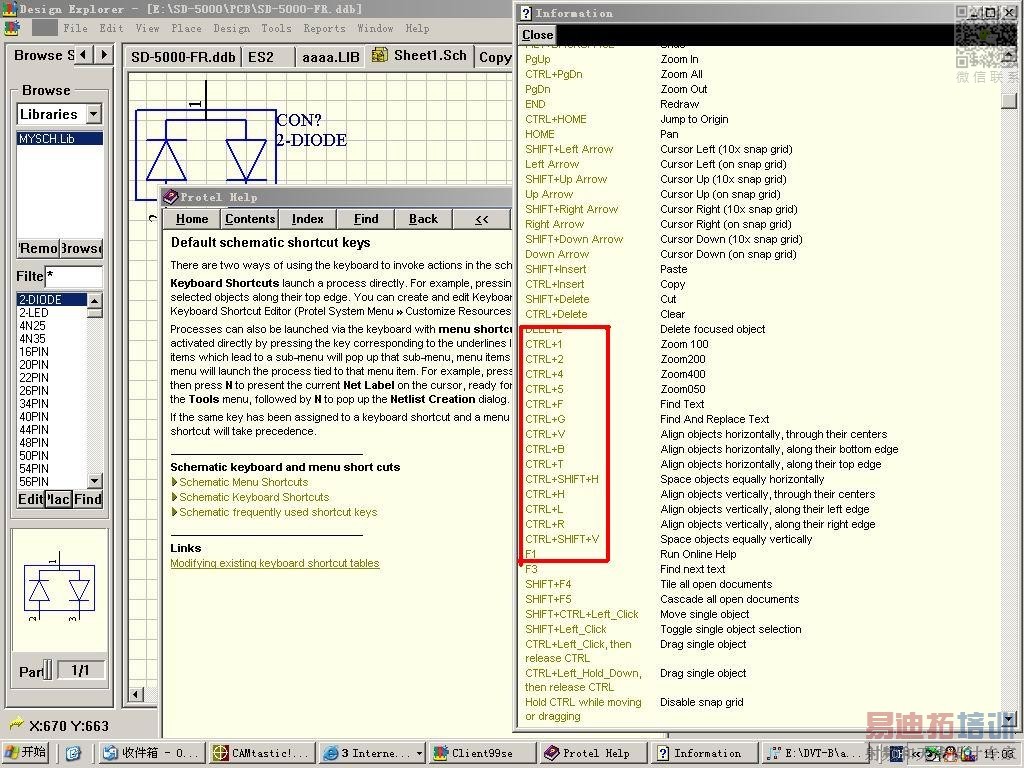Viewport: 1024px width, 768px height.
Task: Click the panel tab left scroll arrow
Action: [84, 55]
